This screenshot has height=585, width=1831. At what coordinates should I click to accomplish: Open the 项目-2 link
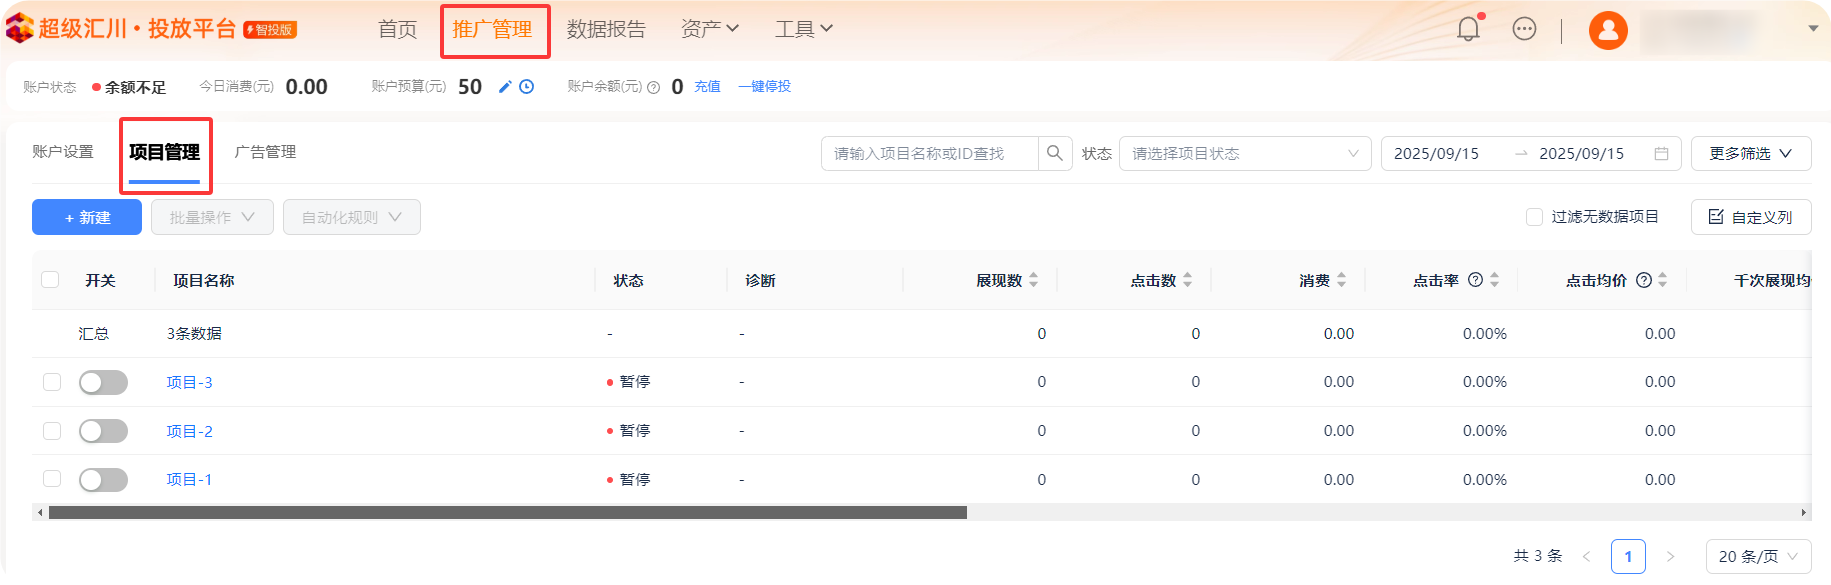(x=189, y=431)
